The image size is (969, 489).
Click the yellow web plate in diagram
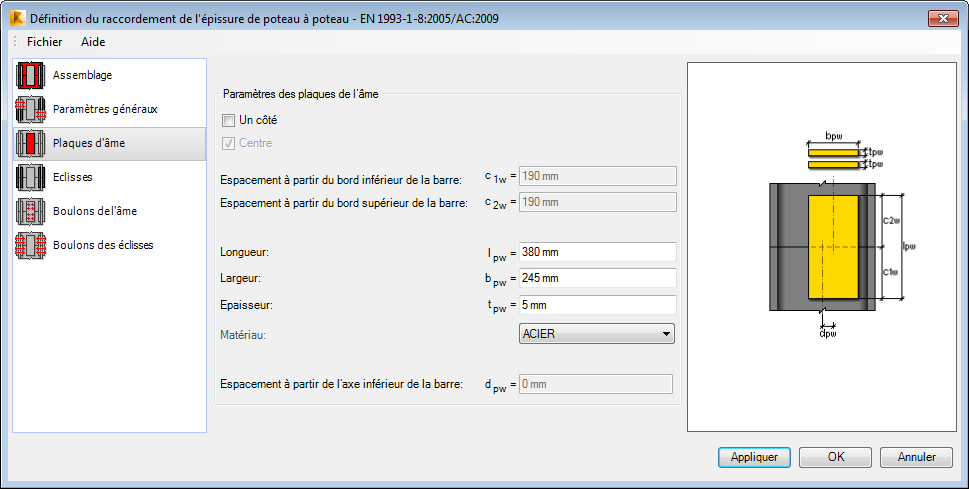833,247
